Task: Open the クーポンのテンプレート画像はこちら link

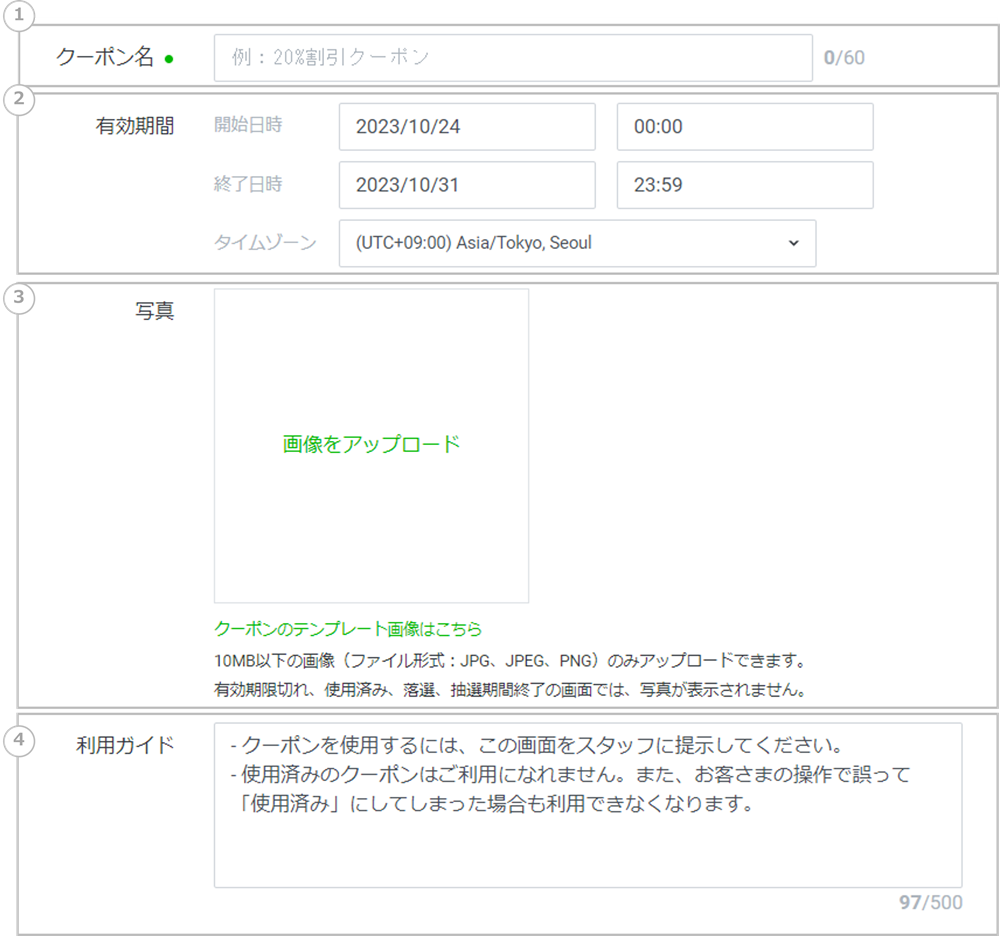Action: 348,629
